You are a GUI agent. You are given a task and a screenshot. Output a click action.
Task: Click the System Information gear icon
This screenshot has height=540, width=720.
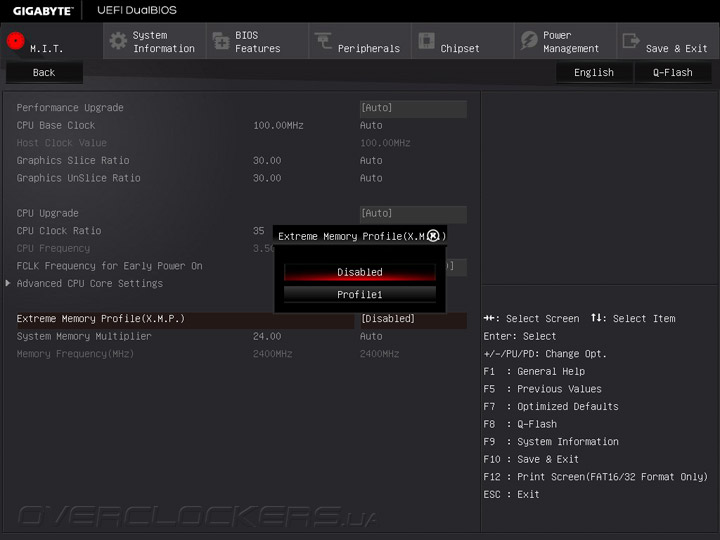pyautogui.click(x=118, y=41)
